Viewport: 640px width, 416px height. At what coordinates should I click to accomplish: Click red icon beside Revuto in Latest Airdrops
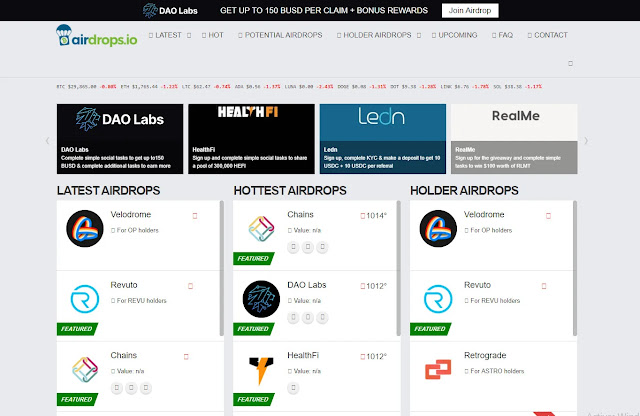tap(190, 286)
